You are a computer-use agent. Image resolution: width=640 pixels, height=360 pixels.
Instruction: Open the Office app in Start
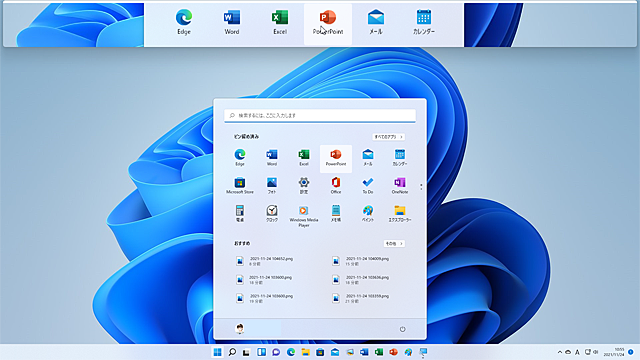pyautogui.click(x=336, y=186)
